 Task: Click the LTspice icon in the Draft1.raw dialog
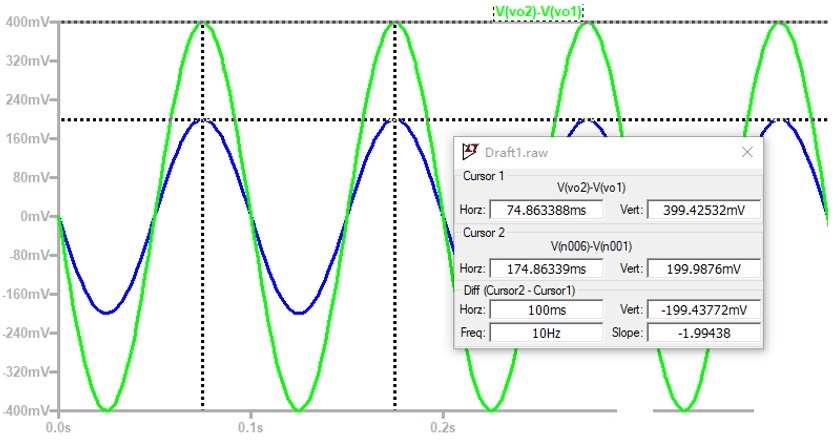[470, 152]
